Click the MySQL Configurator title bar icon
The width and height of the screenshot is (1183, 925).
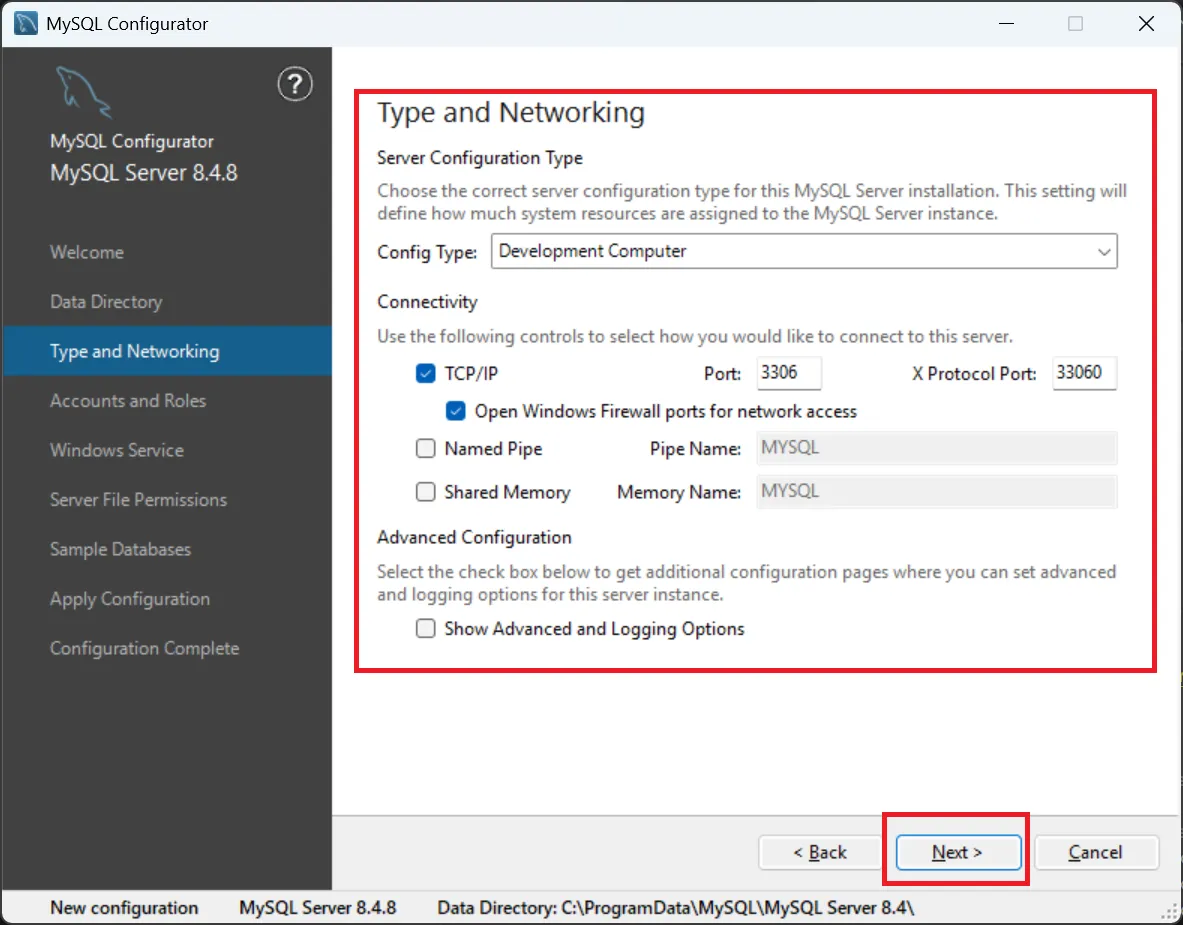coord(27,24)
